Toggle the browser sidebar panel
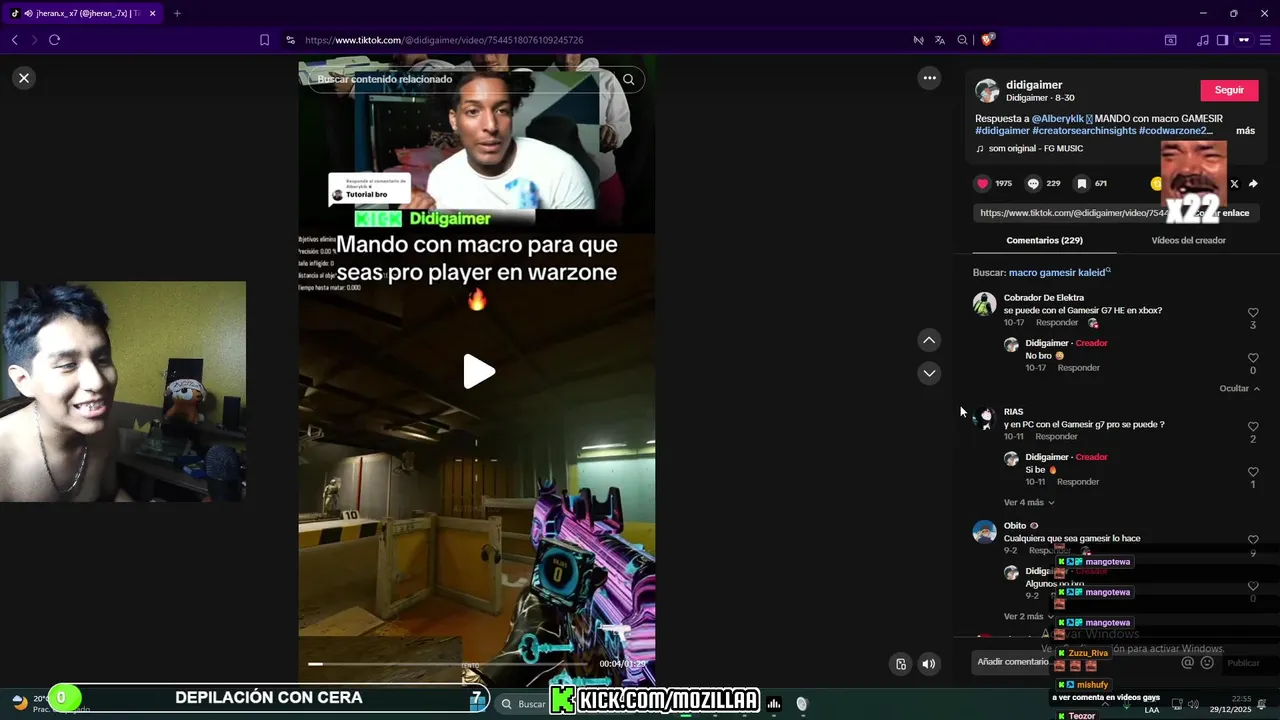Screen dimensions: 1280x720 pos(1222,40)
